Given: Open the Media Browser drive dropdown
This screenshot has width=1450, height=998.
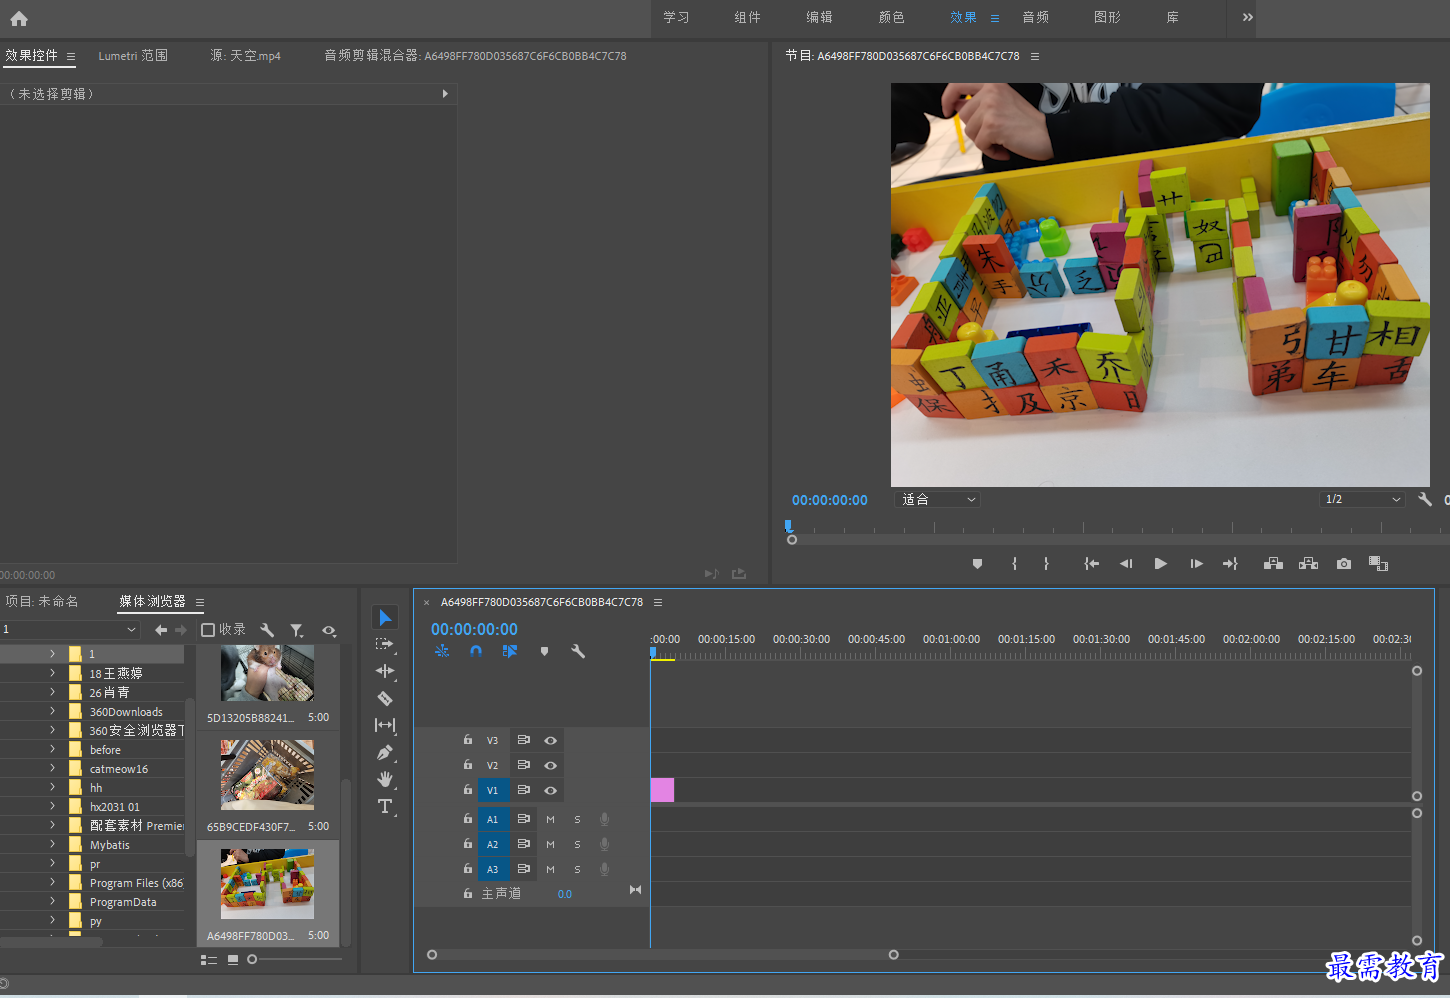Looking at the screenshot, I should [70, 630].
